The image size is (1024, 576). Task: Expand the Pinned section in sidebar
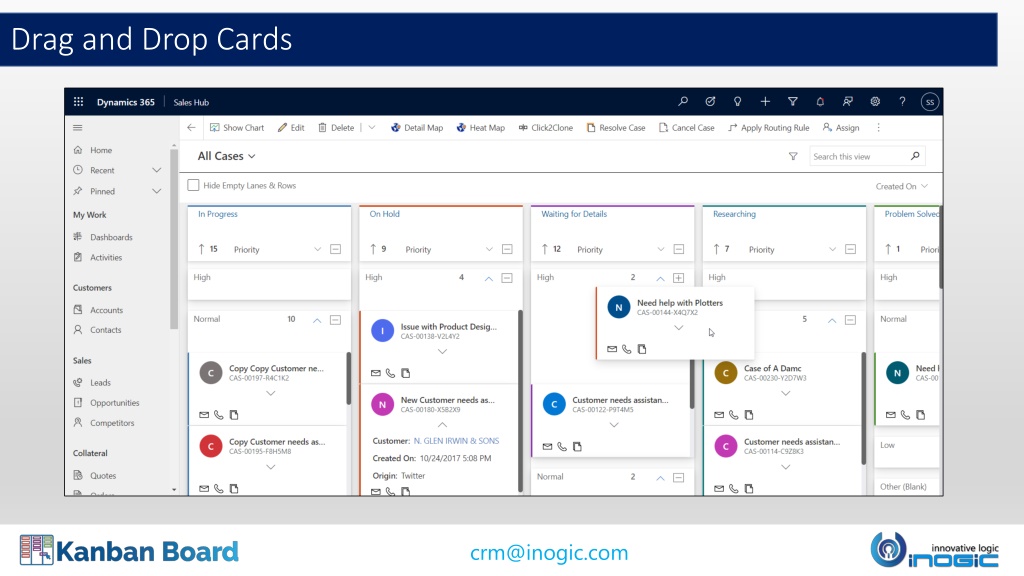(157, 191)
